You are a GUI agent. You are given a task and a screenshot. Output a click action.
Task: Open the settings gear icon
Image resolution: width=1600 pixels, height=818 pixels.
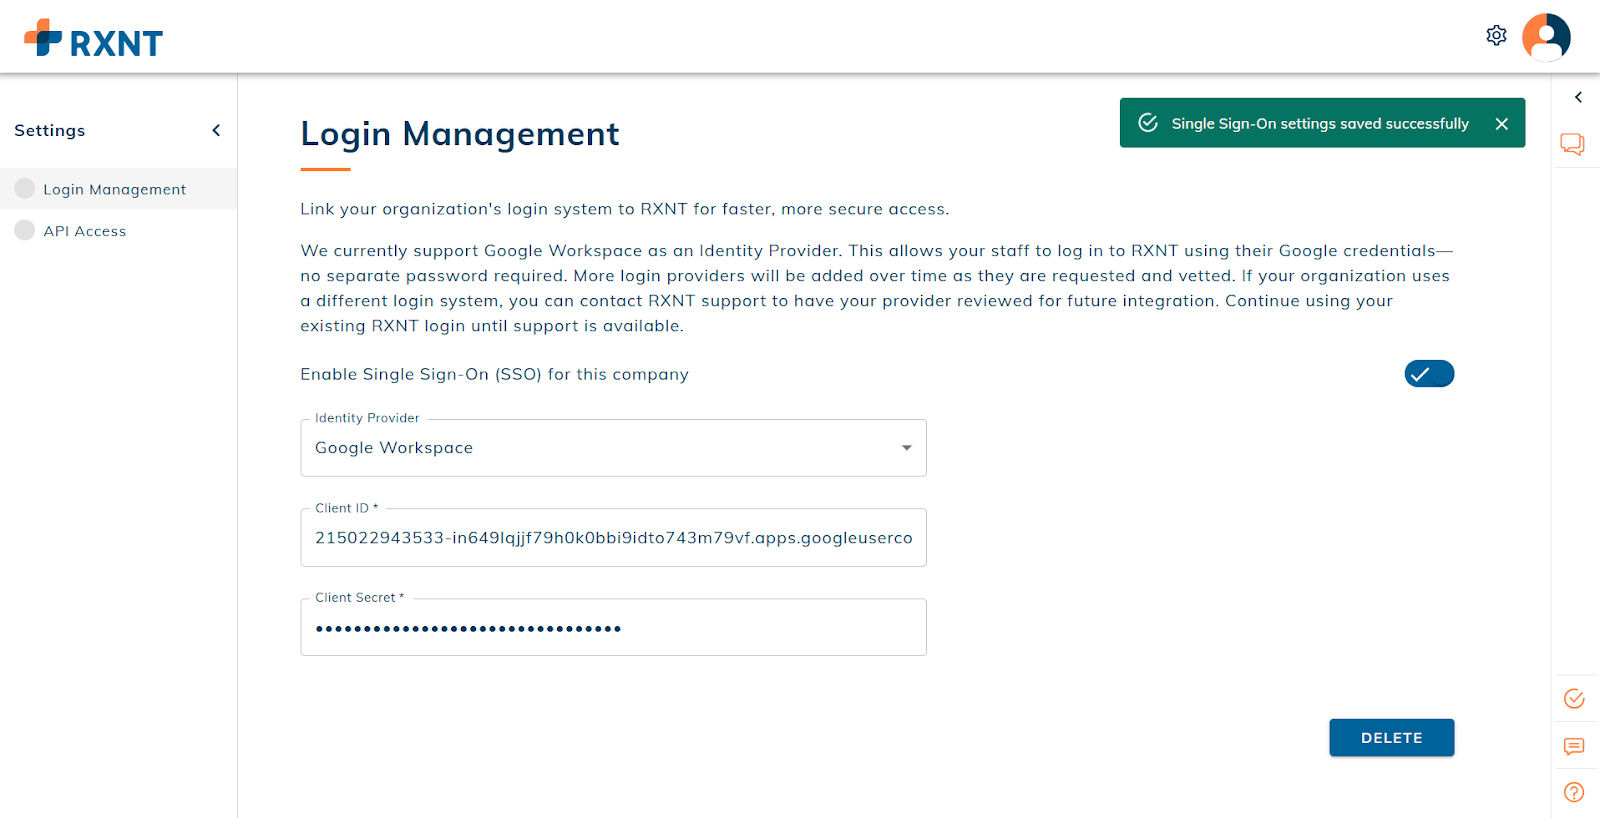(1496, 36)
